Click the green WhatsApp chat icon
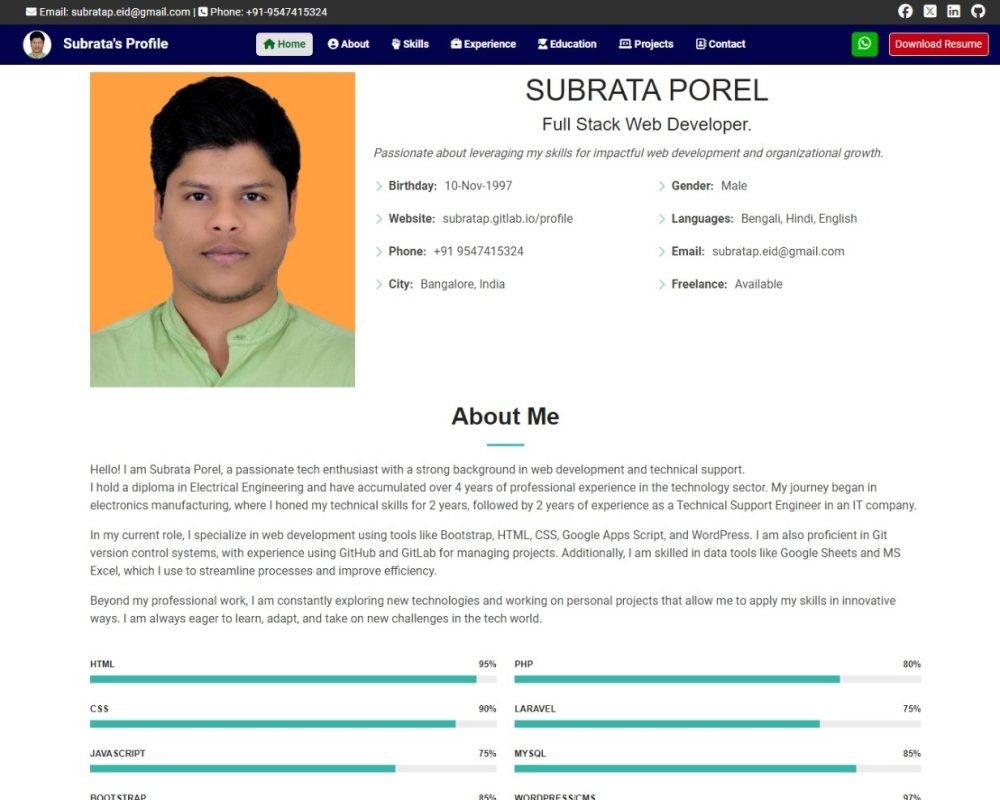Viewport: 1000px width, 800px height. click(864, 44)
